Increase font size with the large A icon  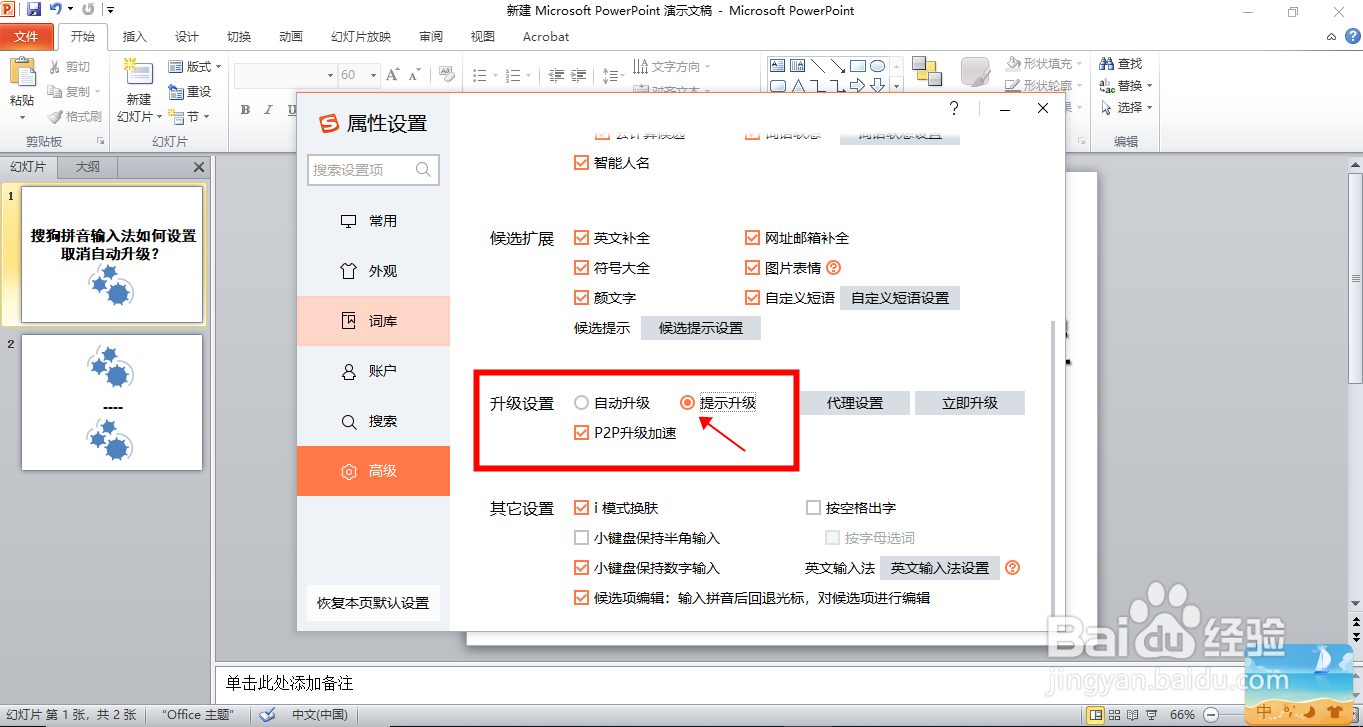[392, 75]
